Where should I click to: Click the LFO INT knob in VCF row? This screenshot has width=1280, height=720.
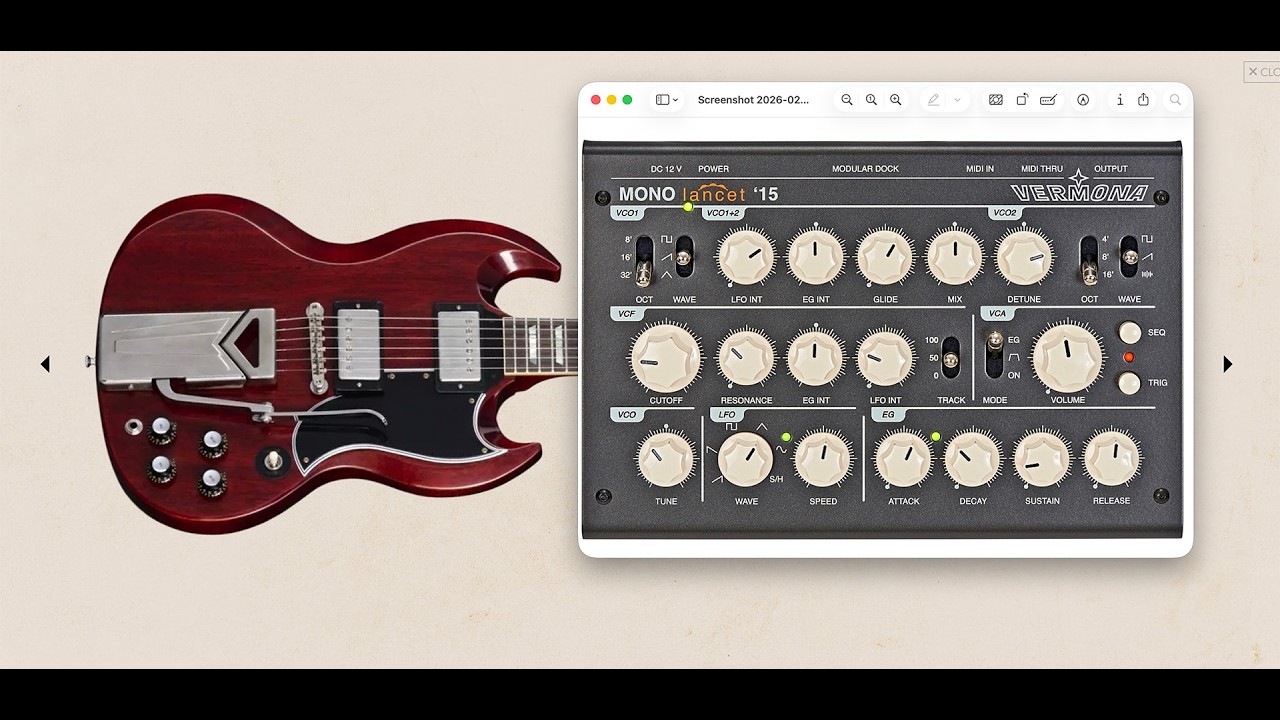pyautogui.click(x=885, y=357)
